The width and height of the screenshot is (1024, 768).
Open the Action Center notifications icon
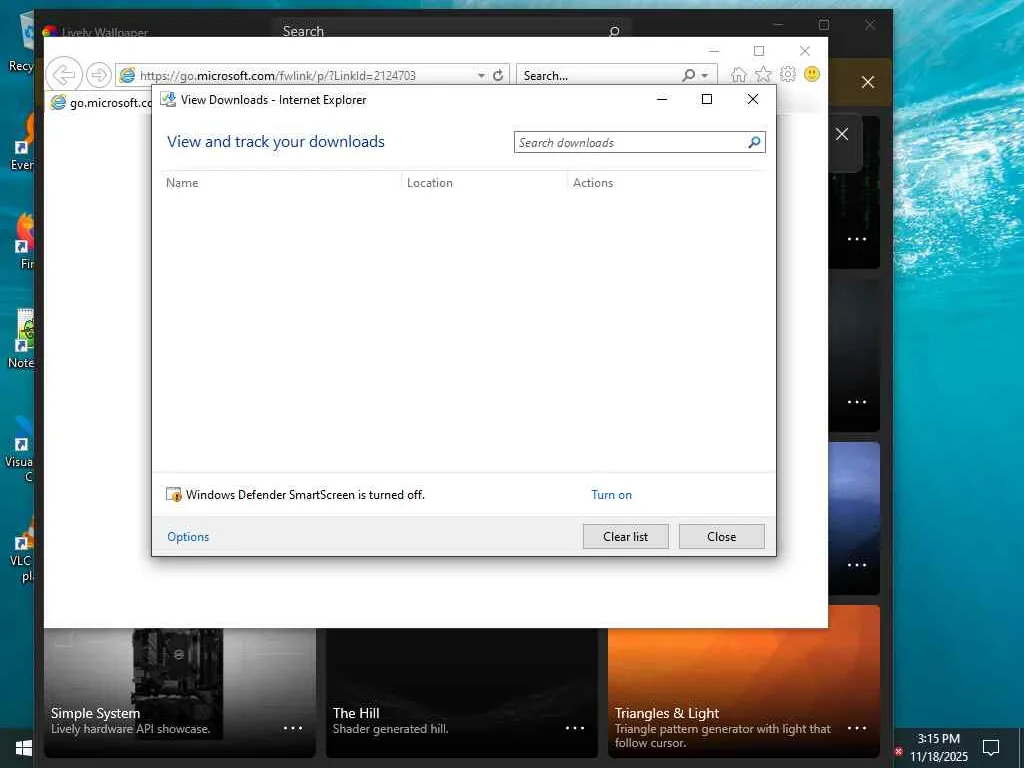click(991, 748)
